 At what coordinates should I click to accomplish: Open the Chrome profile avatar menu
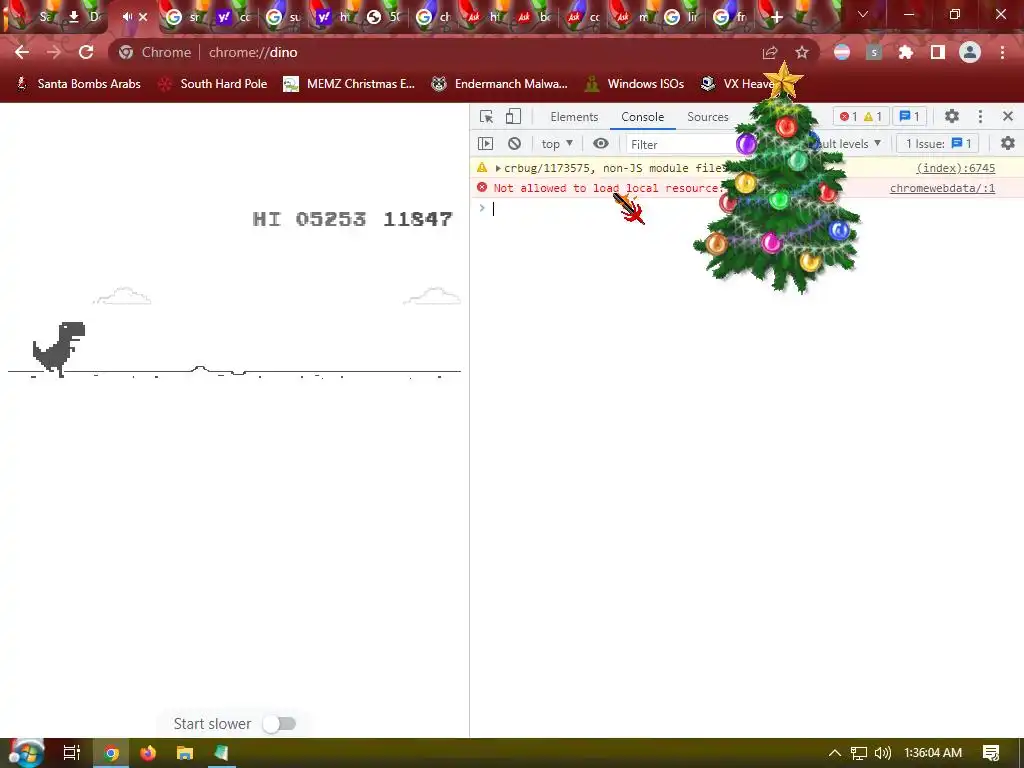click(x=970, y=52)
